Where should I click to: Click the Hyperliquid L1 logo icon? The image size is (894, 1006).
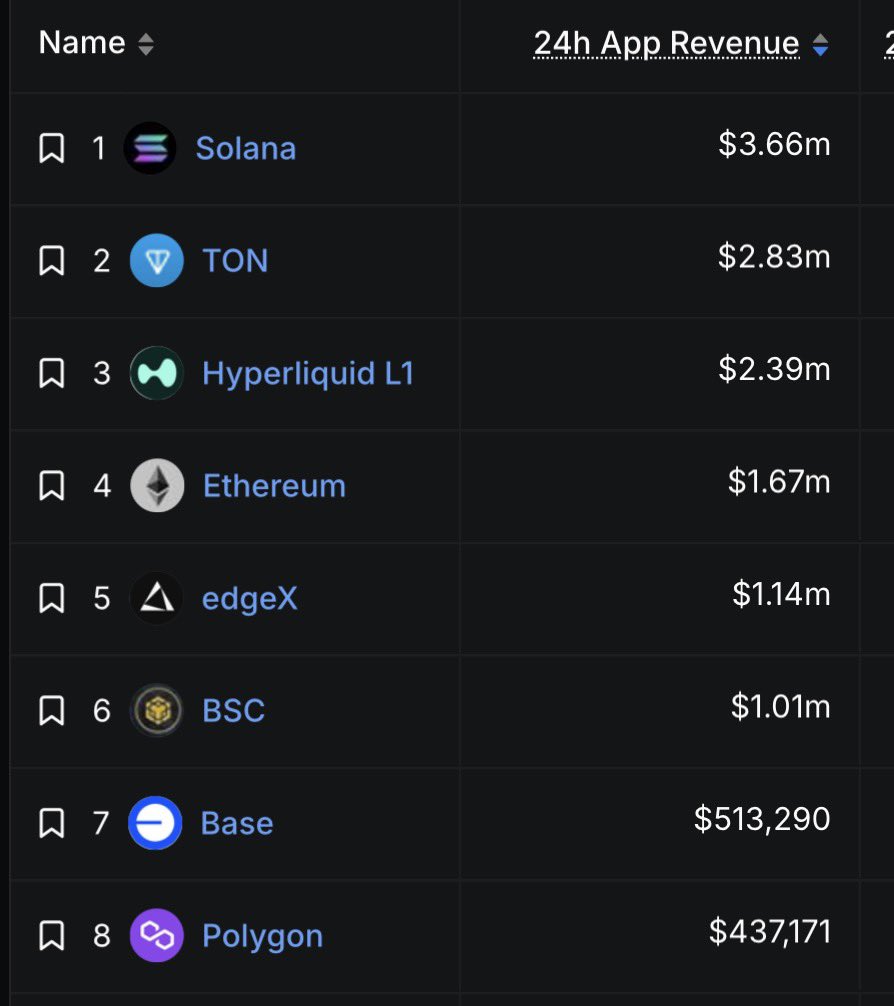[x=157, y=373]
